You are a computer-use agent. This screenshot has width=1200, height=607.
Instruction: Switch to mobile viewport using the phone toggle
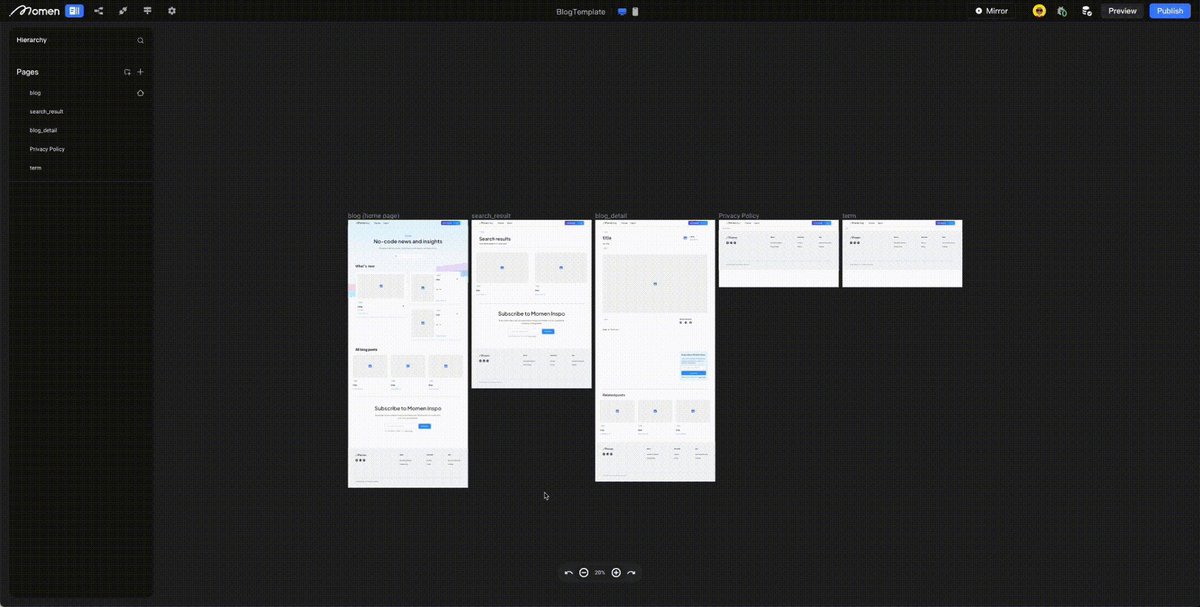point(634,13)
